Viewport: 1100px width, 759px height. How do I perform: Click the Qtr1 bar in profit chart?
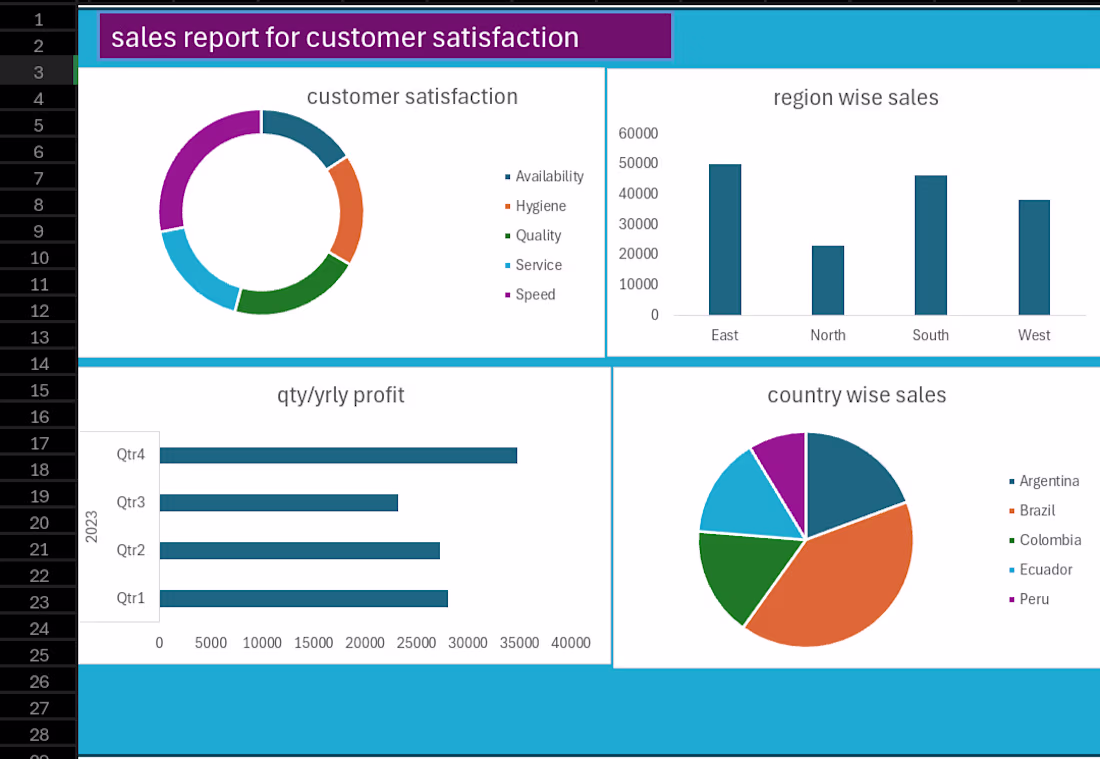pos(304,598)
